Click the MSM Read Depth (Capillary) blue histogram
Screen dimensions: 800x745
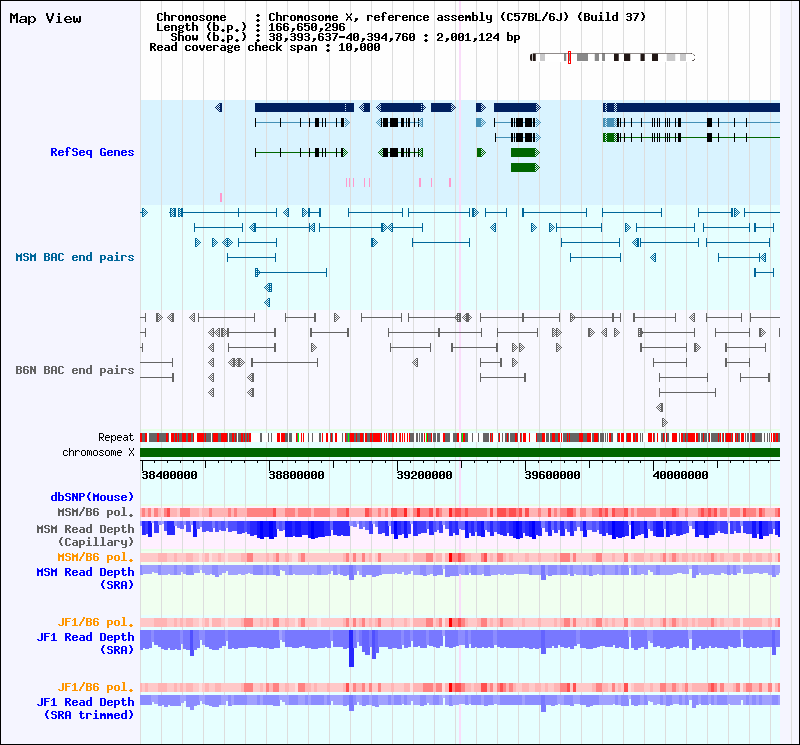tap(460, 530)
